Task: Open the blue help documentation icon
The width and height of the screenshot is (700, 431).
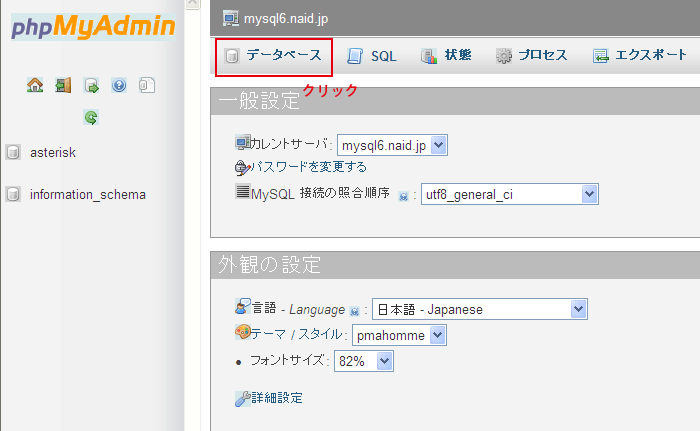Action: coord(119,85)
